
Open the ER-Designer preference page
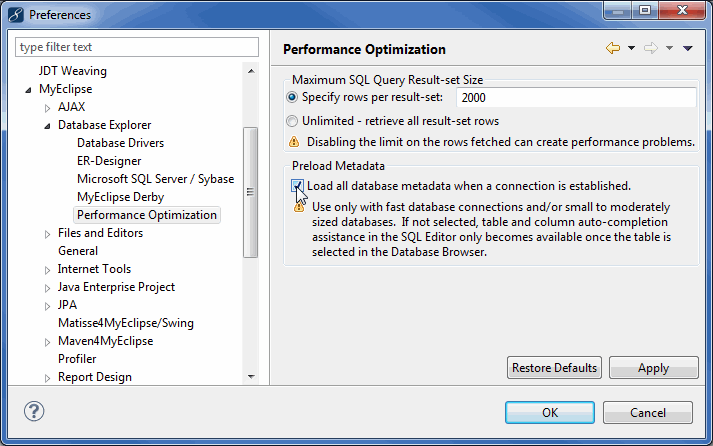(109, 161)
